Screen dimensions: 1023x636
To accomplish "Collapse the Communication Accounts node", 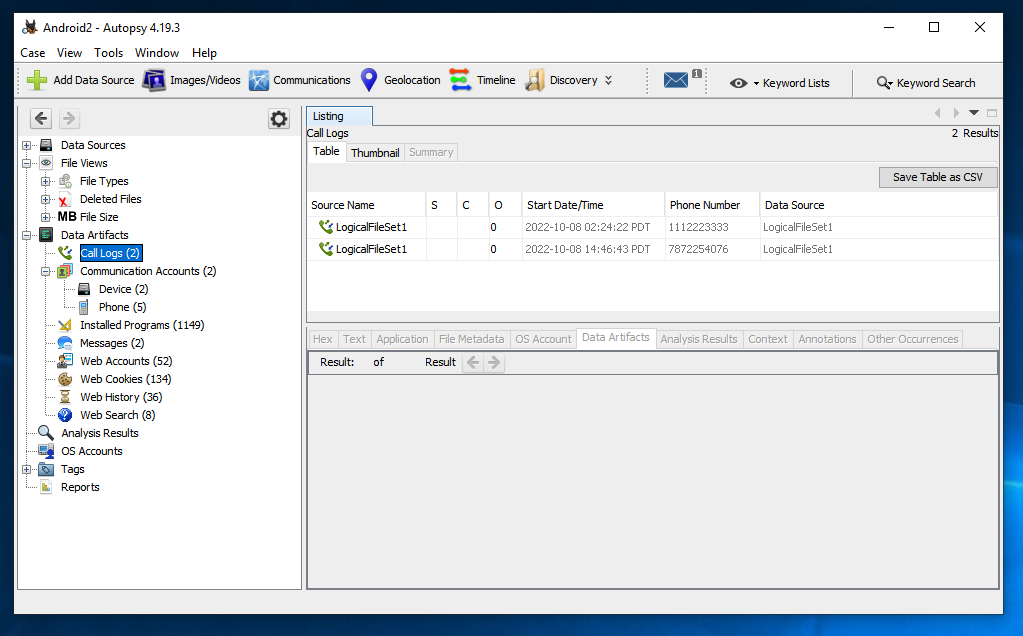I will click(46, 271).
